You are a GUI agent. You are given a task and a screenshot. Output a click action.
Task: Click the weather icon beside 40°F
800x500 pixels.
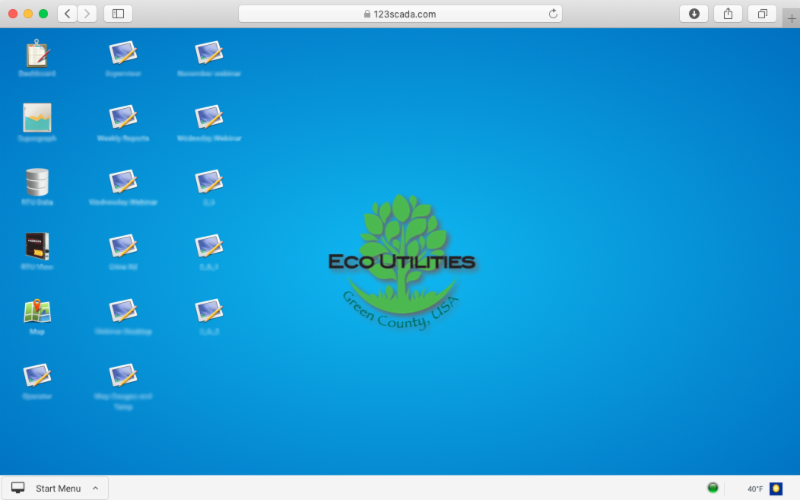[776, 488]
